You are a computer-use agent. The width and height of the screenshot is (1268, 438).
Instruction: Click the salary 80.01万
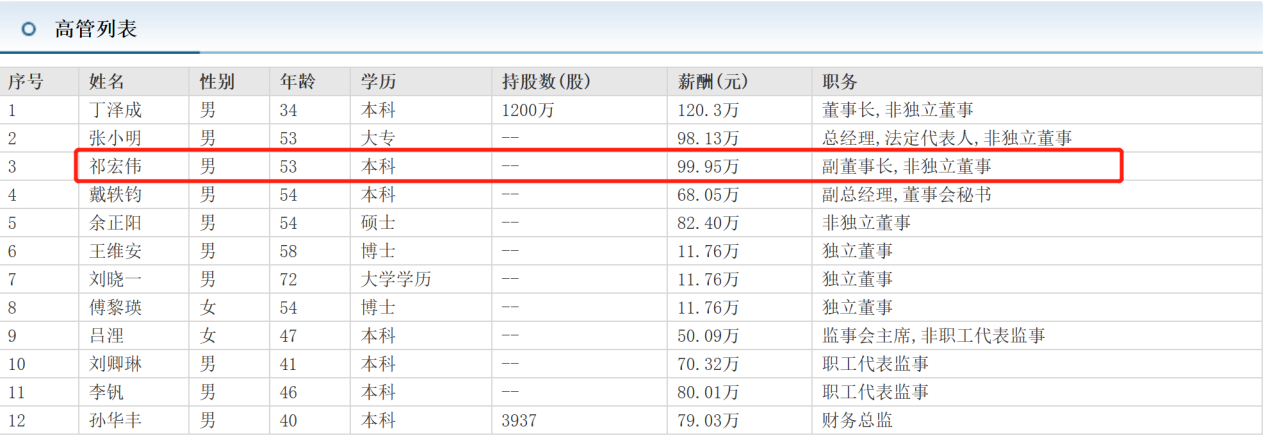click(x=708, y=392)
